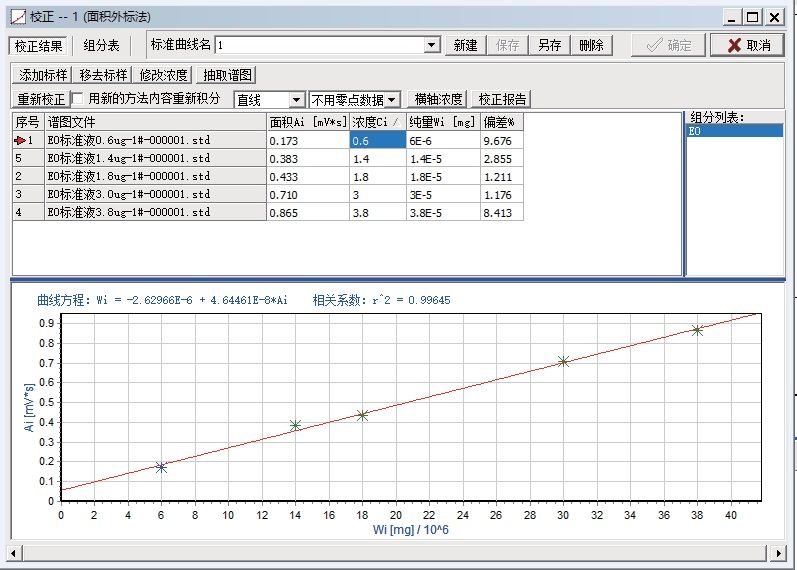
Task: Click the 新建 button
Action: coord(465,45)
